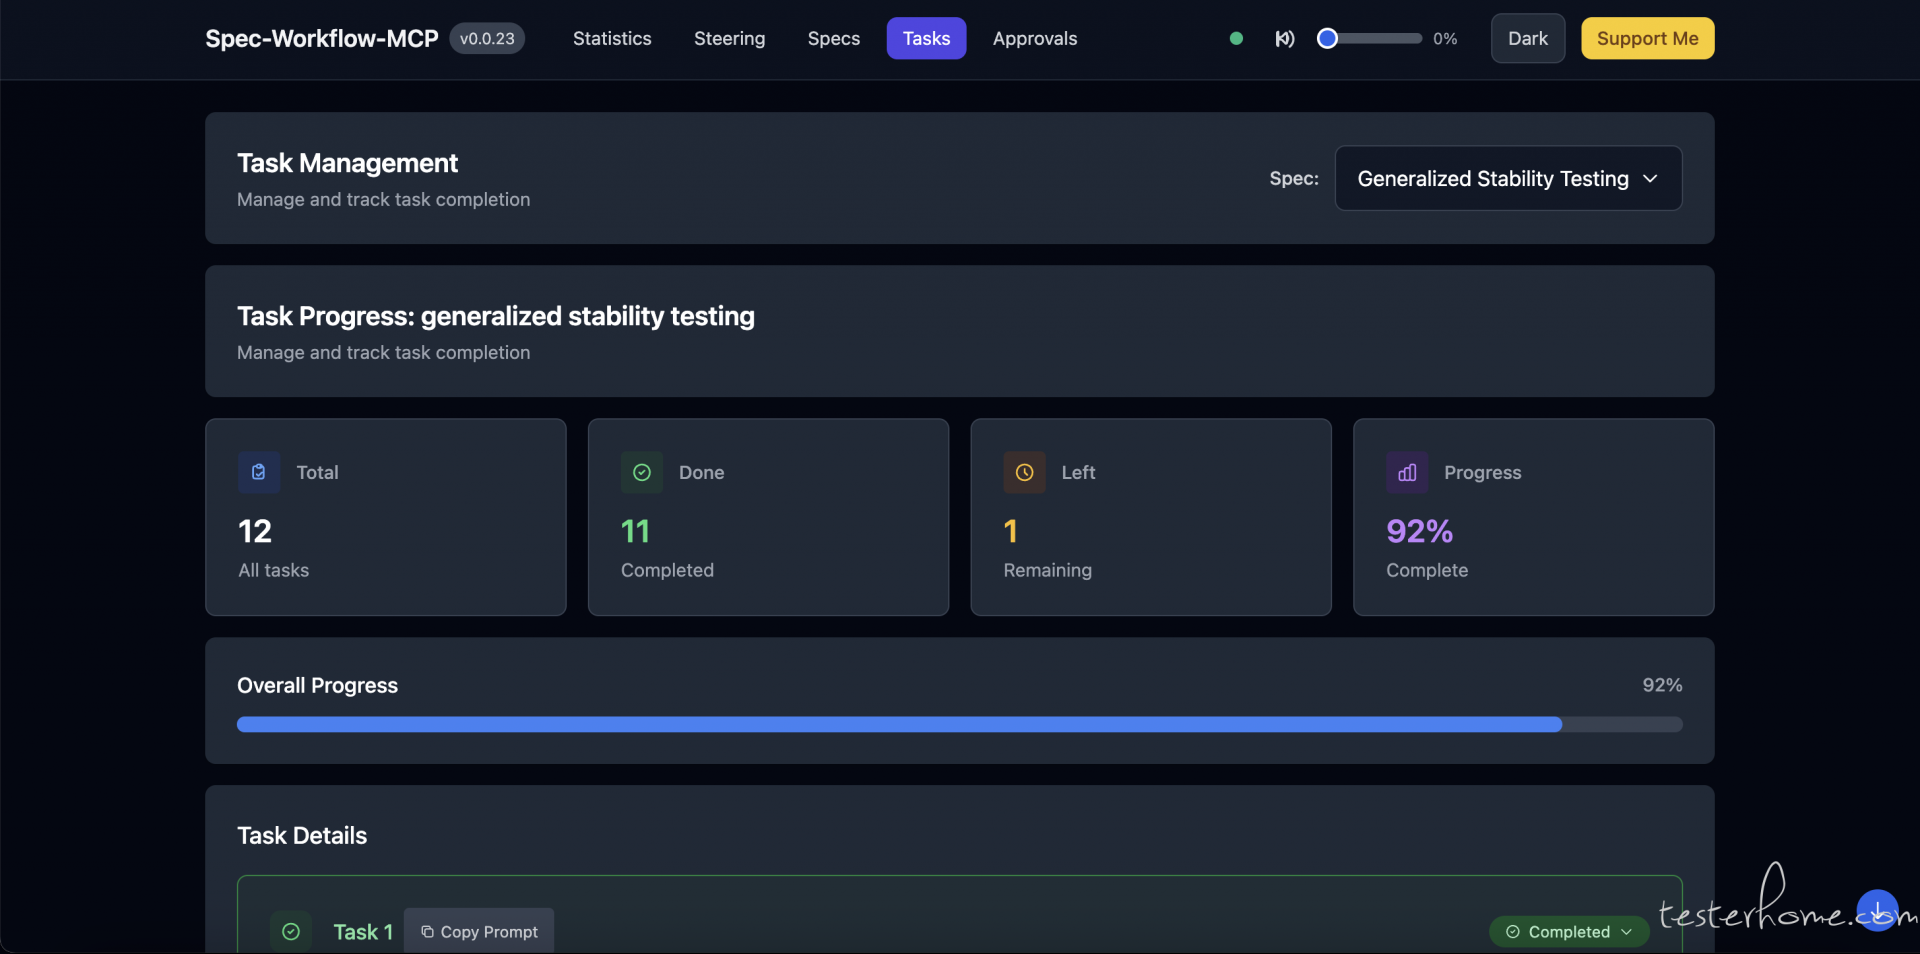The height and width of the screenshot is (954, 1920).
Task: Expand the Completed status dropdown for Task 1
Action: click(x=1568, y=931)
